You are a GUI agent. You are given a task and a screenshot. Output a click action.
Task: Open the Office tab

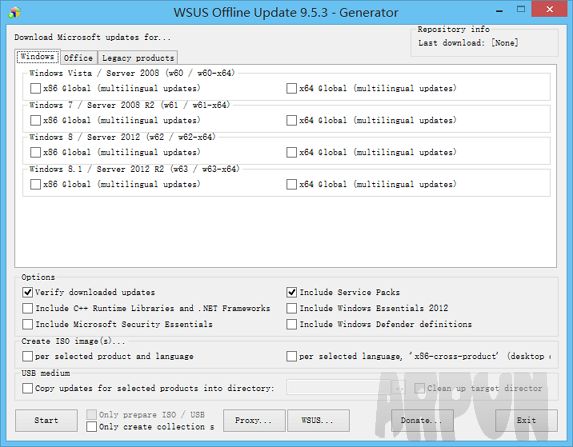click(79, 58)
